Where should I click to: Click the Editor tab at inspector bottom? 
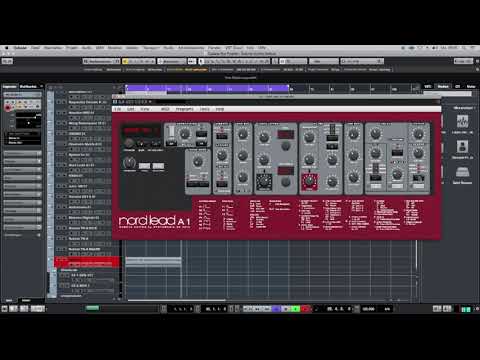pos(26,300)
